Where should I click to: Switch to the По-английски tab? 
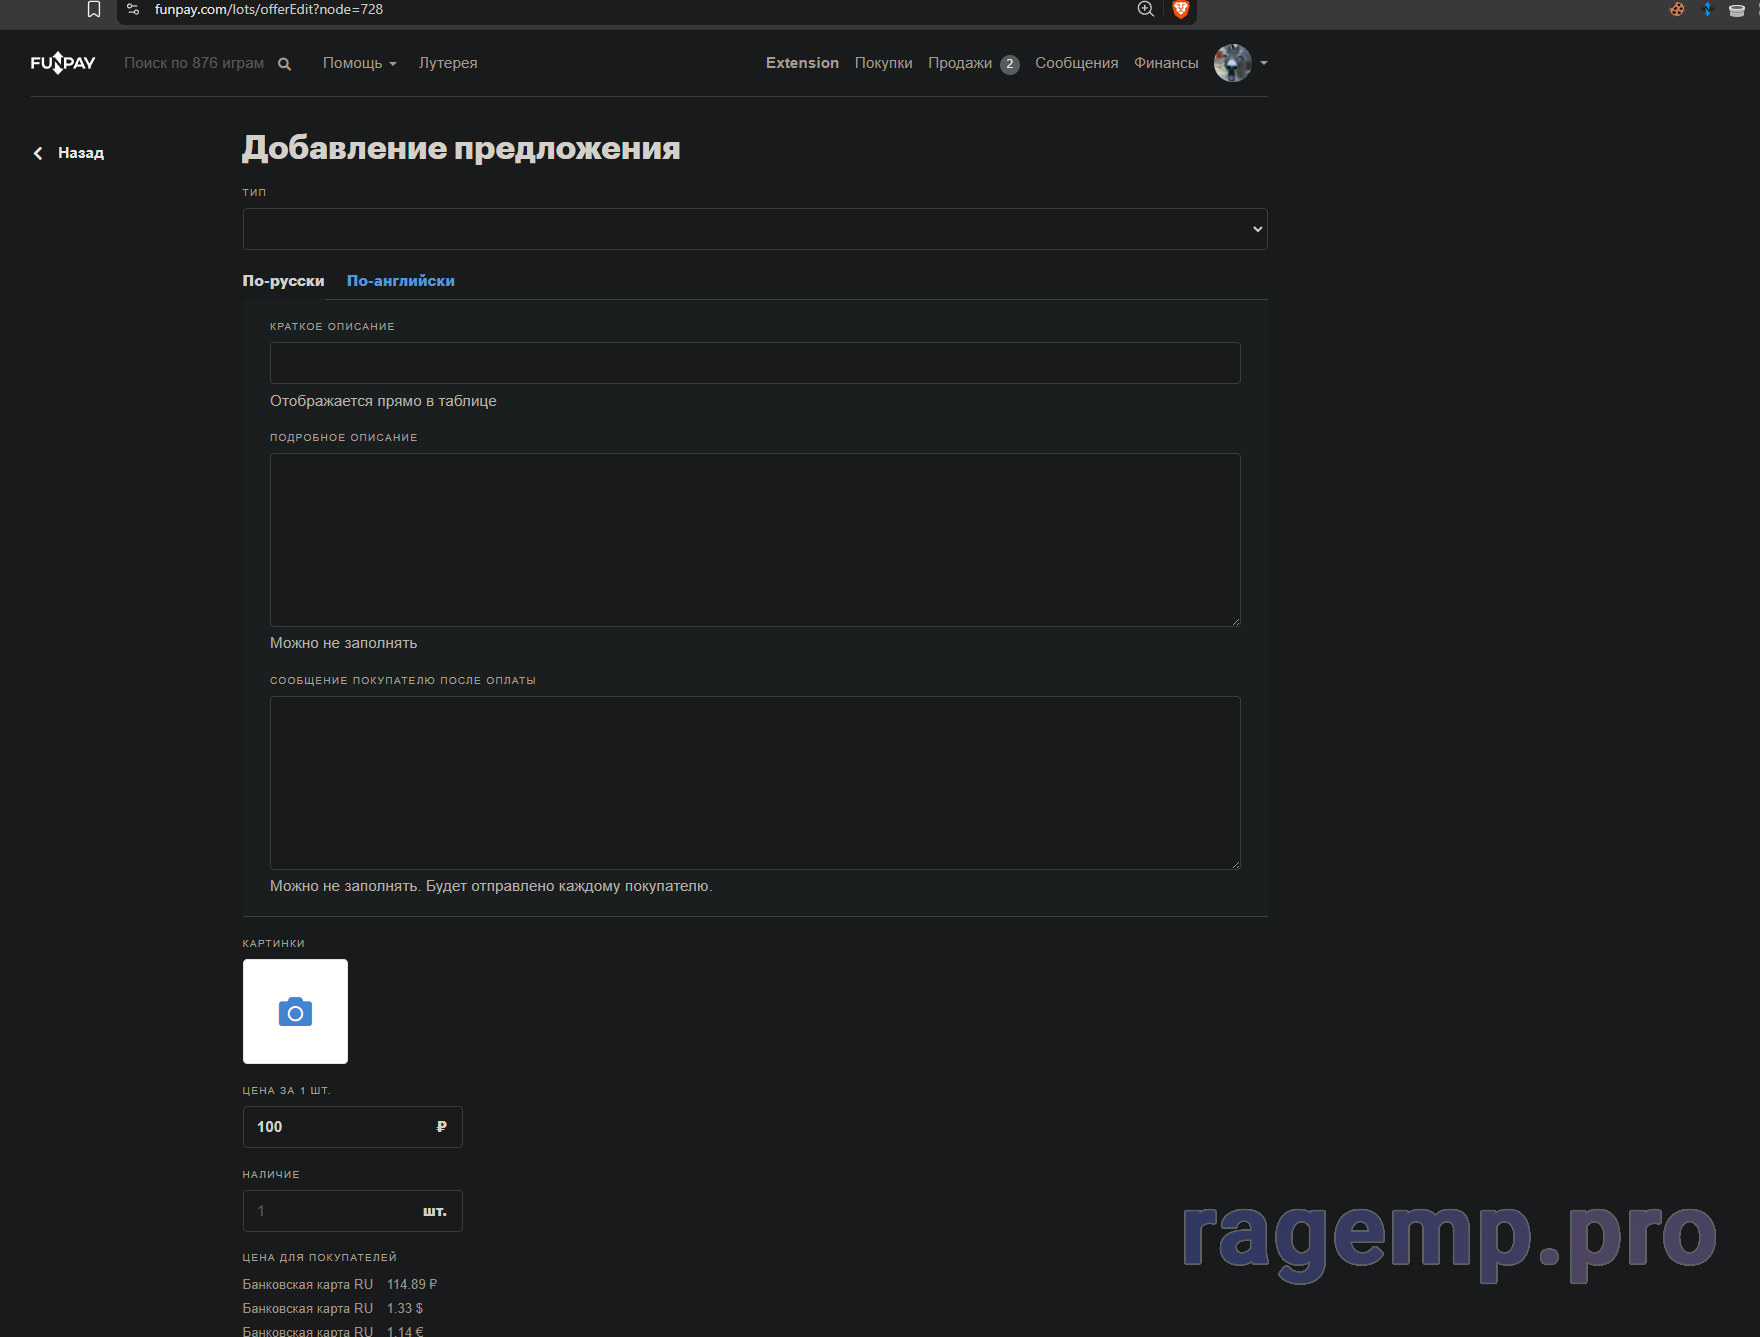[x=400, y=281]
